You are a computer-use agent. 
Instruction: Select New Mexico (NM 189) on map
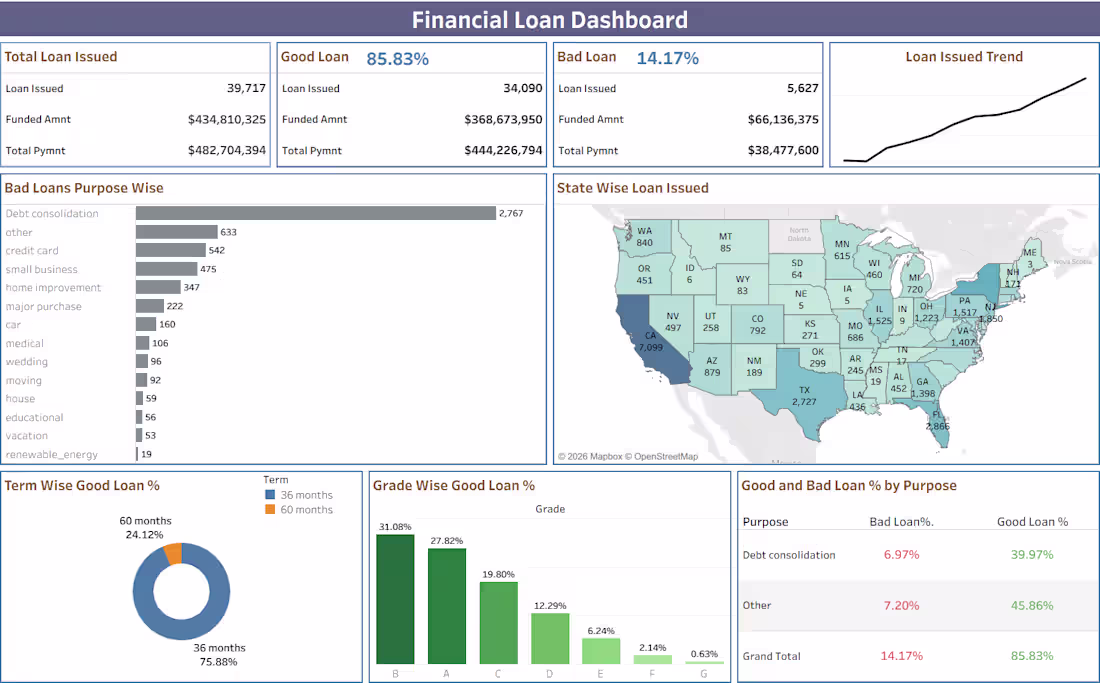point(754,367)
